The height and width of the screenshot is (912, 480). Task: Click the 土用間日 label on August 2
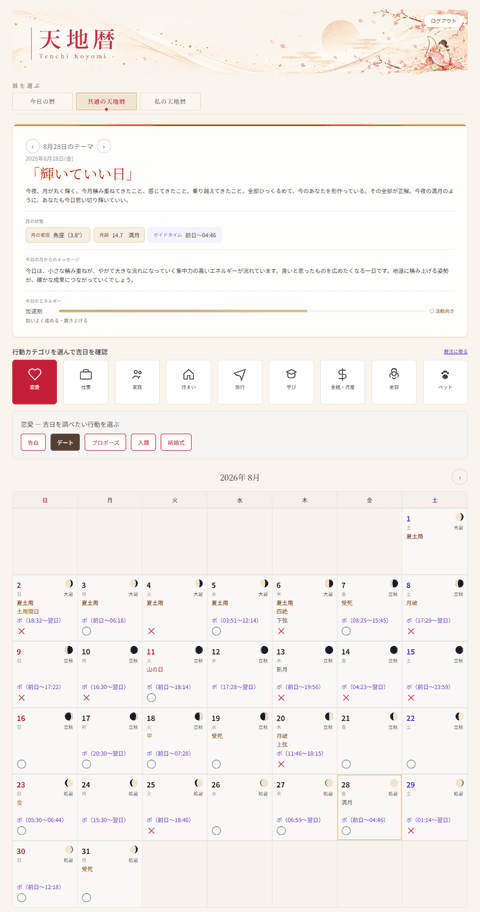27,612
